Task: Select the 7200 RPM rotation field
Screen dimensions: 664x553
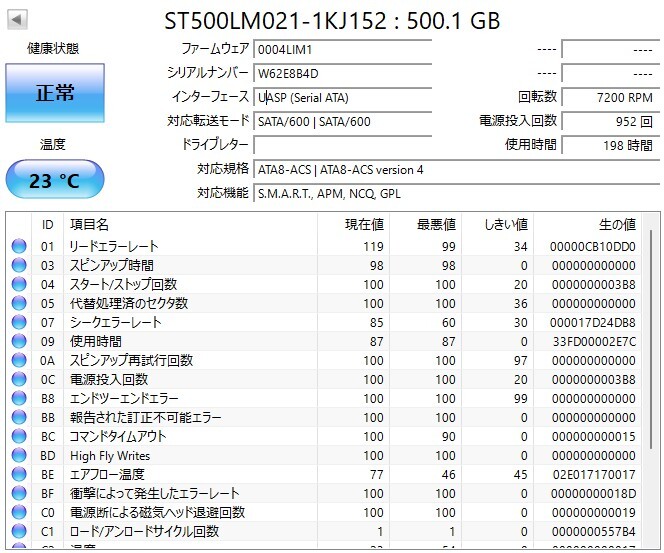Action: coord(611,97)
